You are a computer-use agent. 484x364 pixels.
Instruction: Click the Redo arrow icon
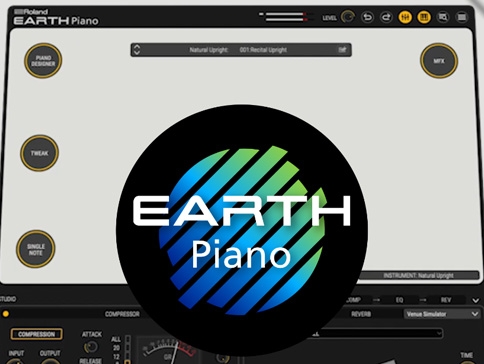[386, 17]
